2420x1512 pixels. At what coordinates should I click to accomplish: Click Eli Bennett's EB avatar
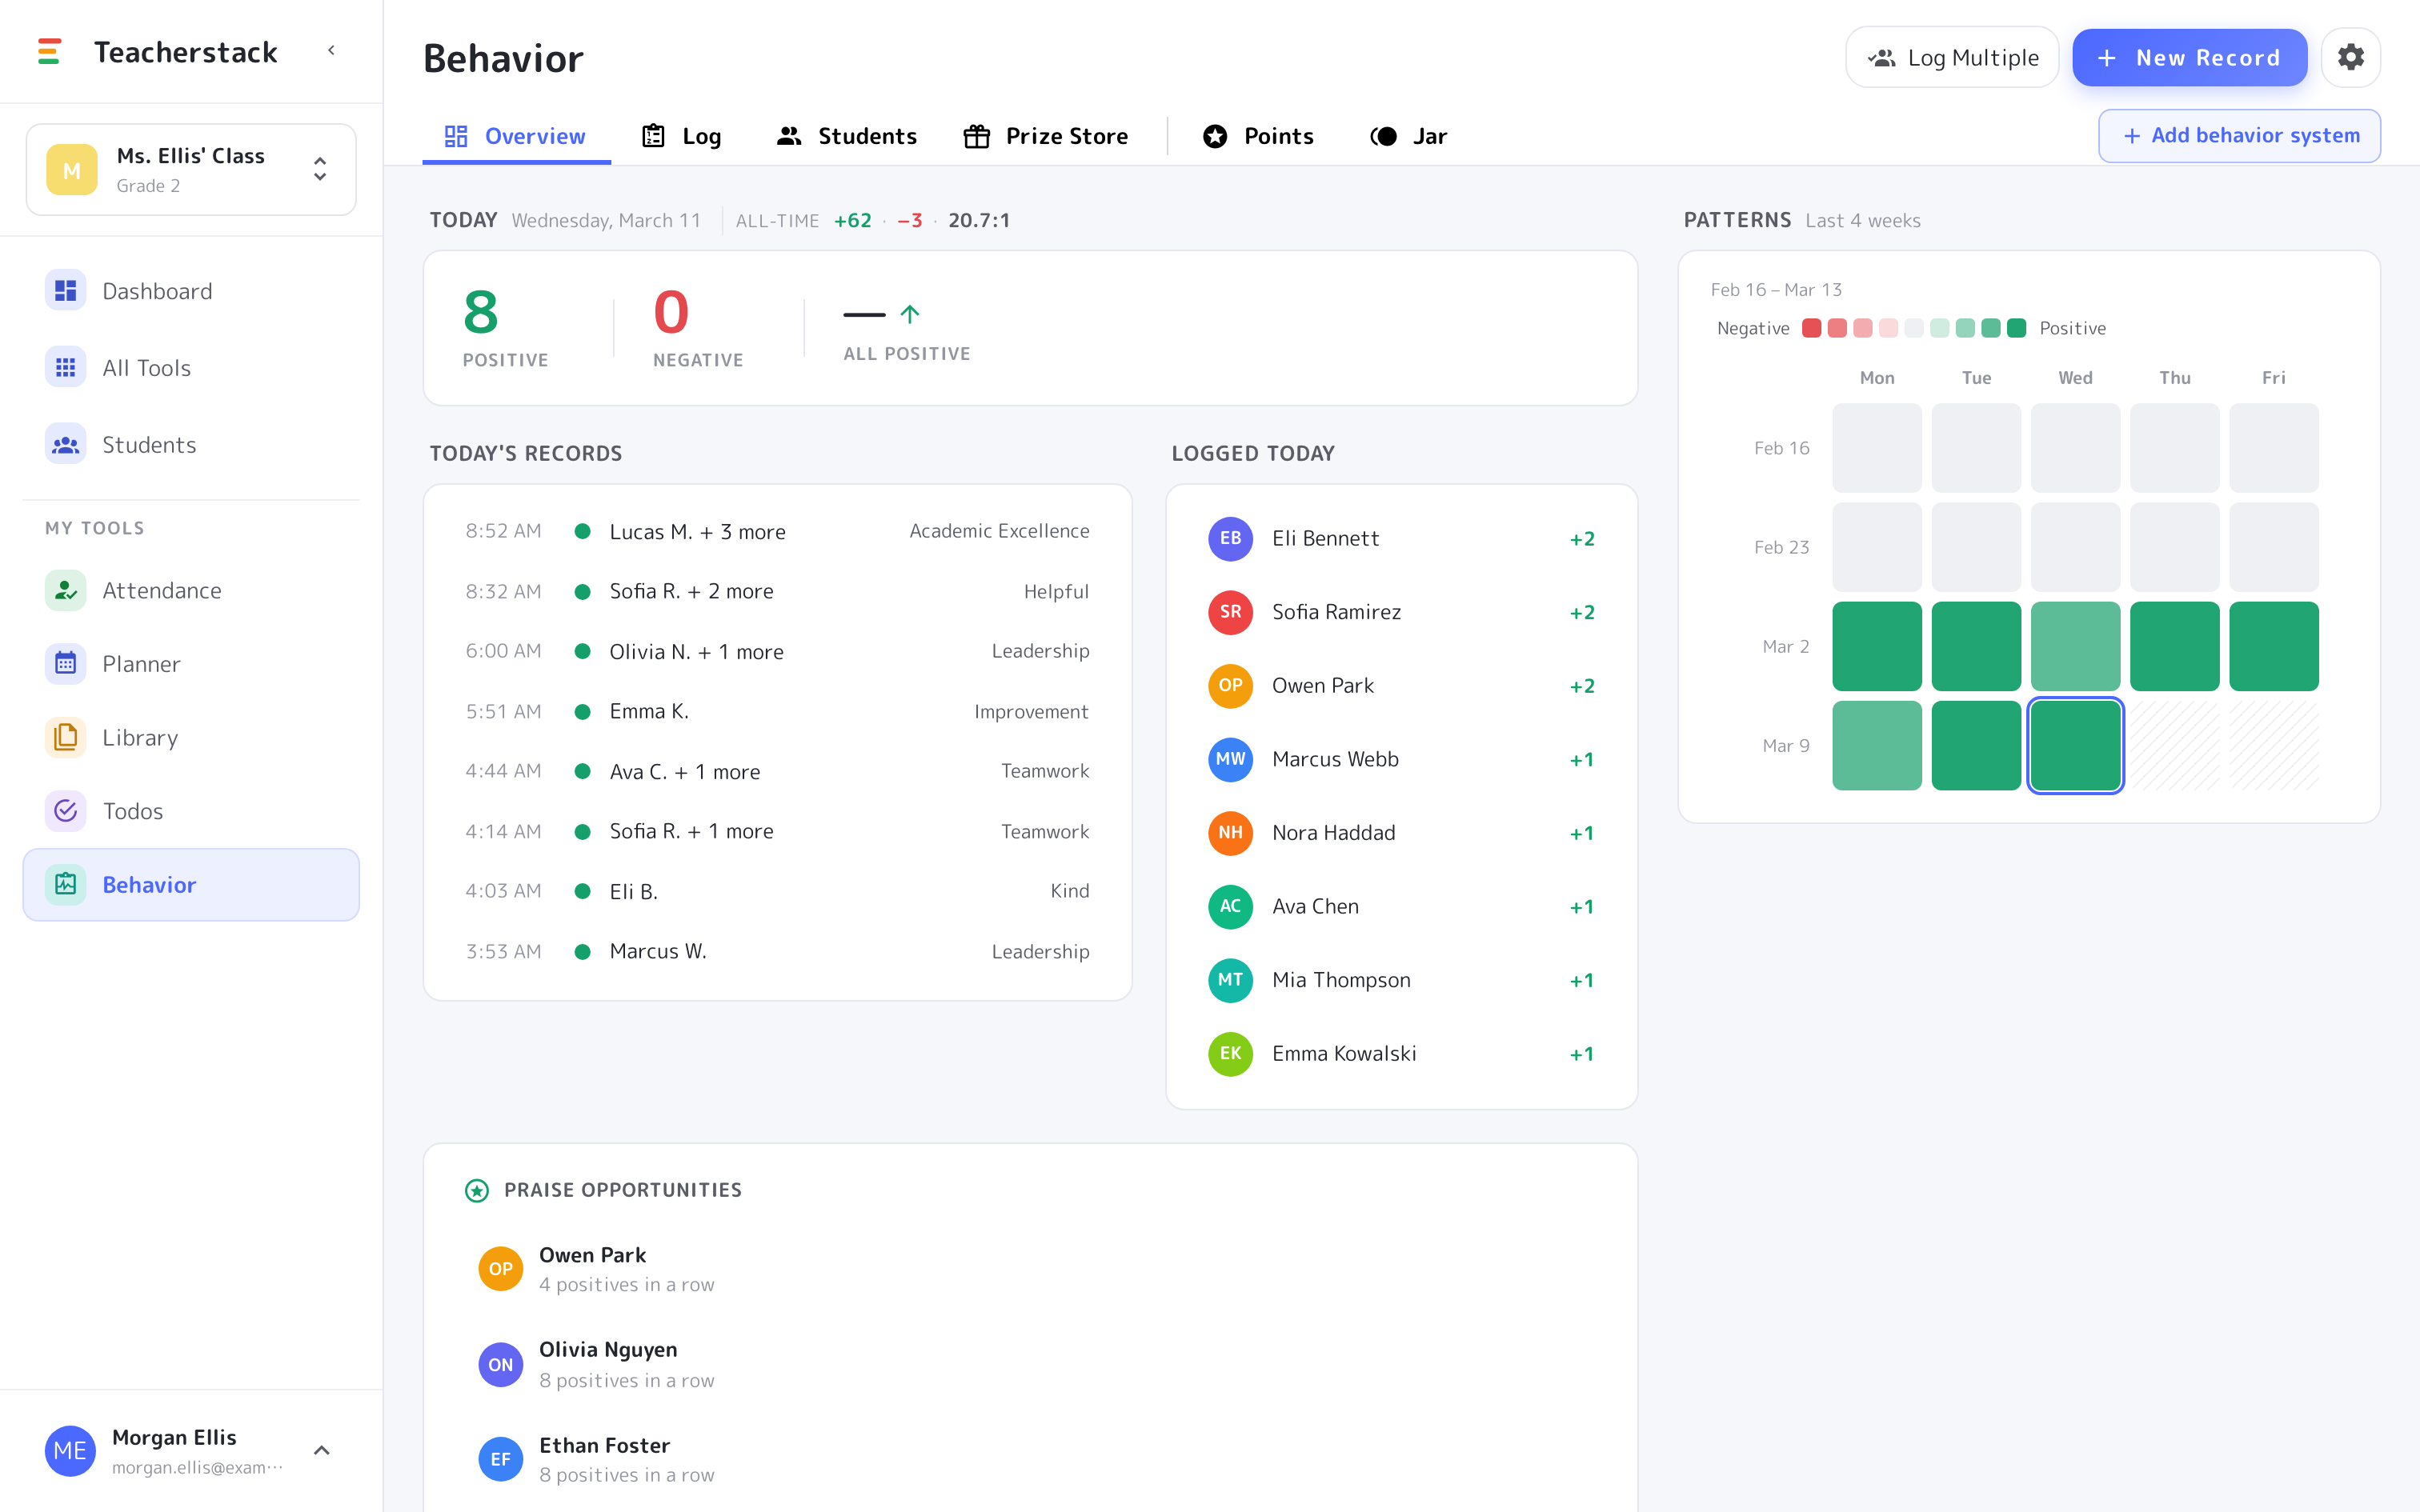coord(1230,538)
